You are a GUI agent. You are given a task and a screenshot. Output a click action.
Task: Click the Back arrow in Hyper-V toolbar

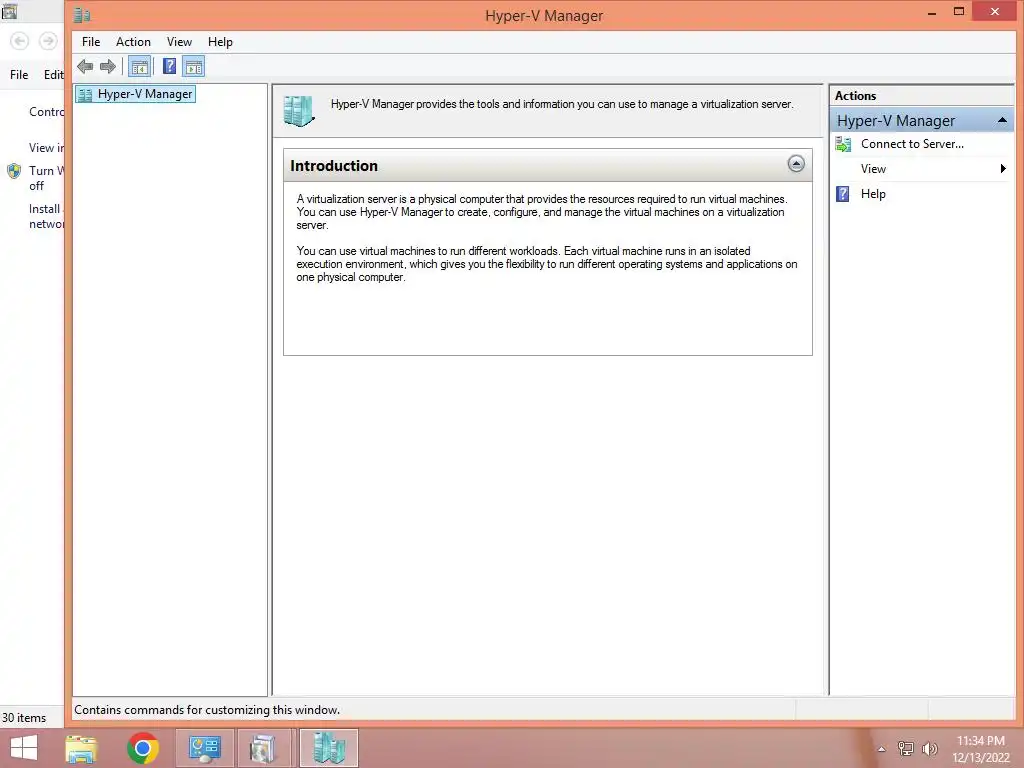point(85,66)
